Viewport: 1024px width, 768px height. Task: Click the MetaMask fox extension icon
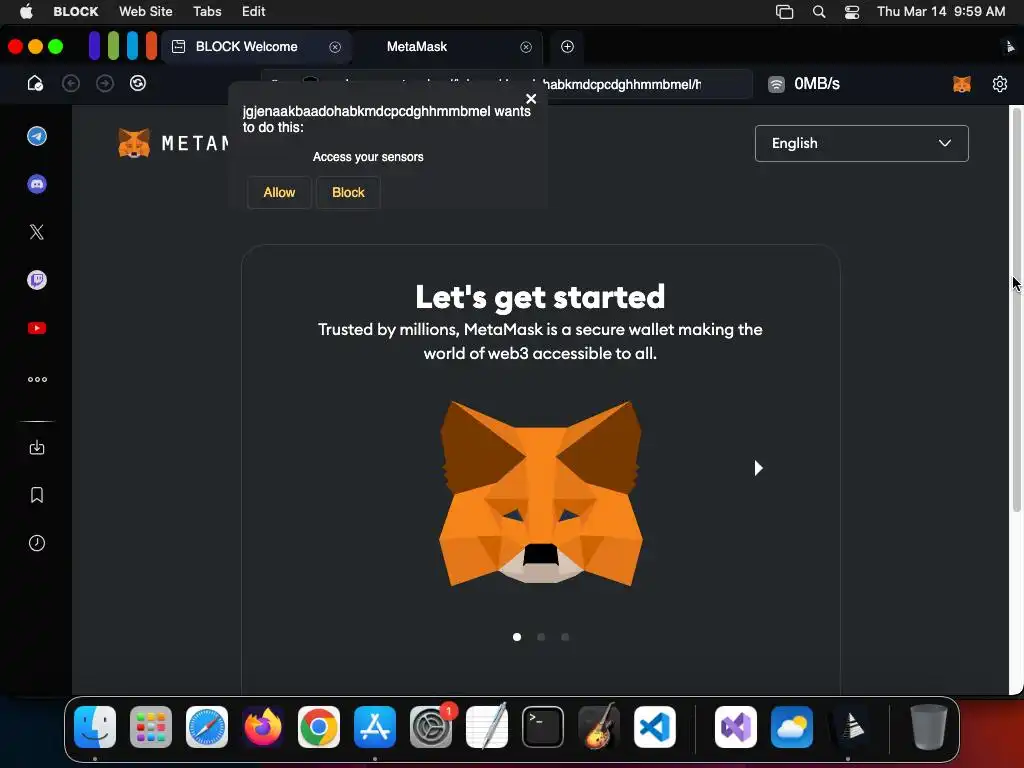coord(962,84)
